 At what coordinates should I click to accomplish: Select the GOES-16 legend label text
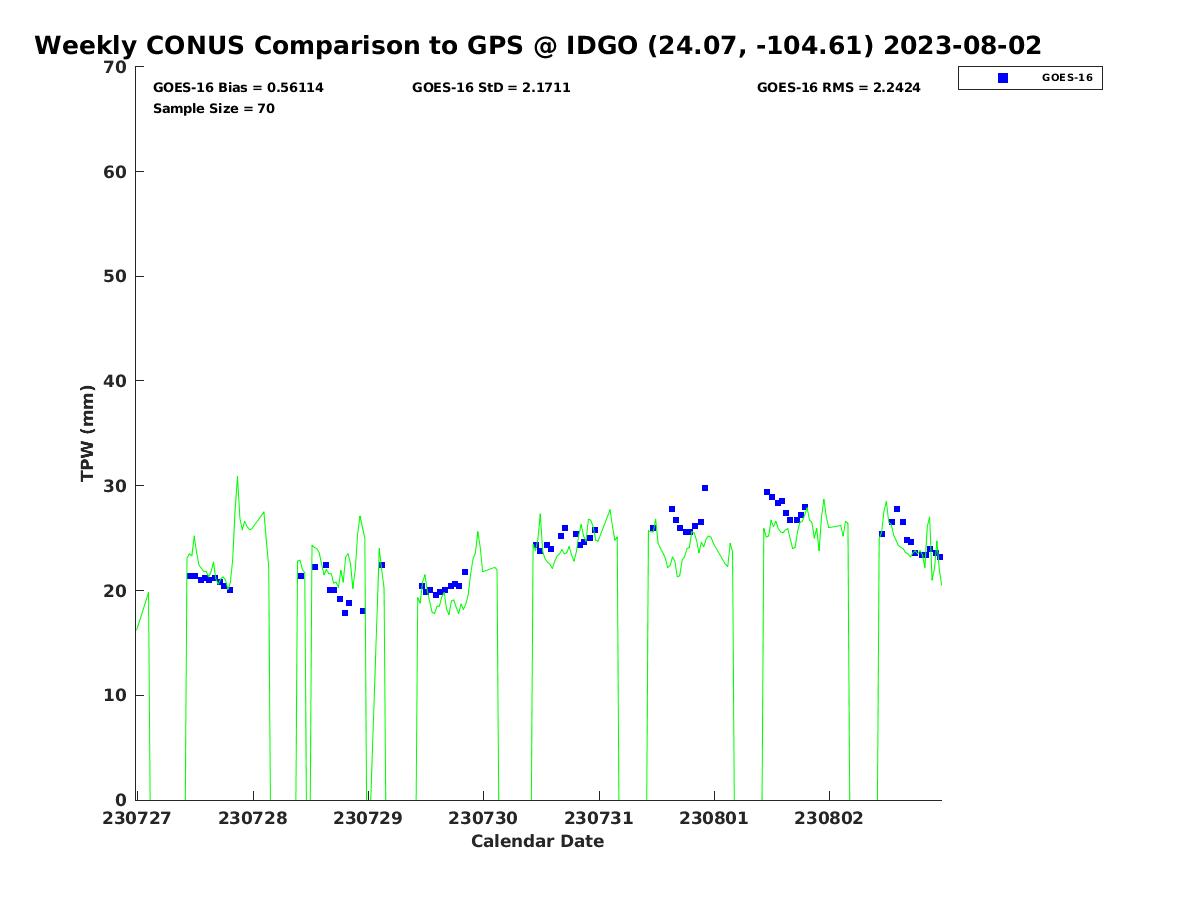[1067, 78]
